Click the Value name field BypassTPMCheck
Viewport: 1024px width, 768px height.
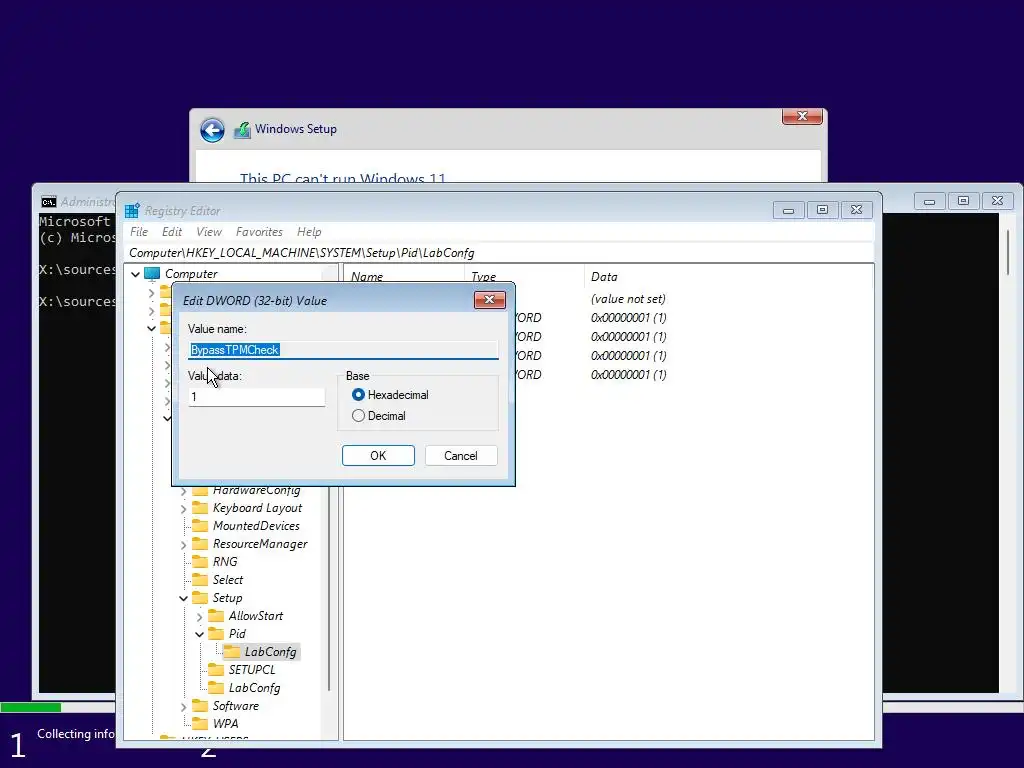[x=344, y=350]
